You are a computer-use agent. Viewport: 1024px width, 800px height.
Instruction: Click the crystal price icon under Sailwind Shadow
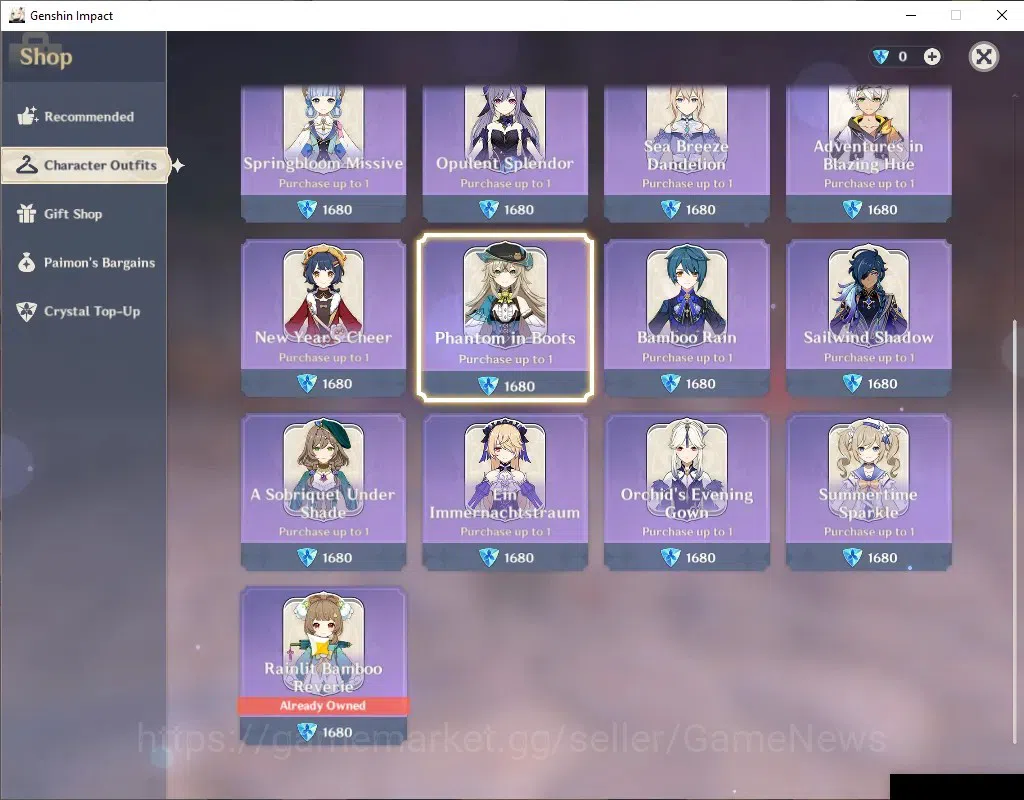(x=852, y=383)
